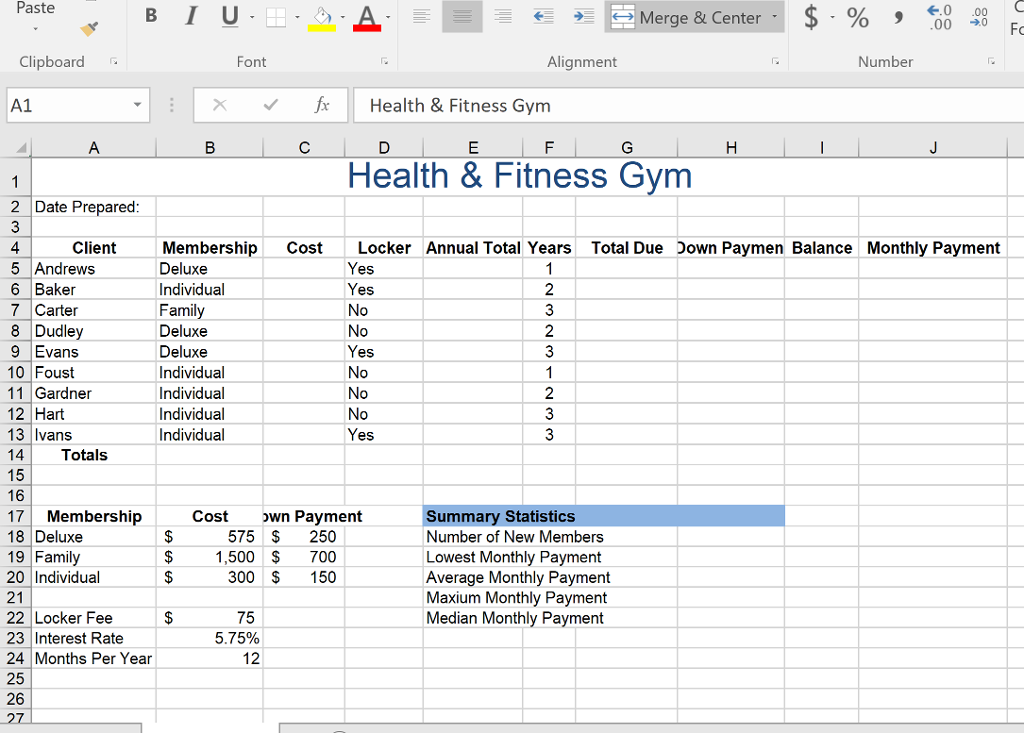Select column J header
1024x733 pixels.
click(x=933, y=148)
